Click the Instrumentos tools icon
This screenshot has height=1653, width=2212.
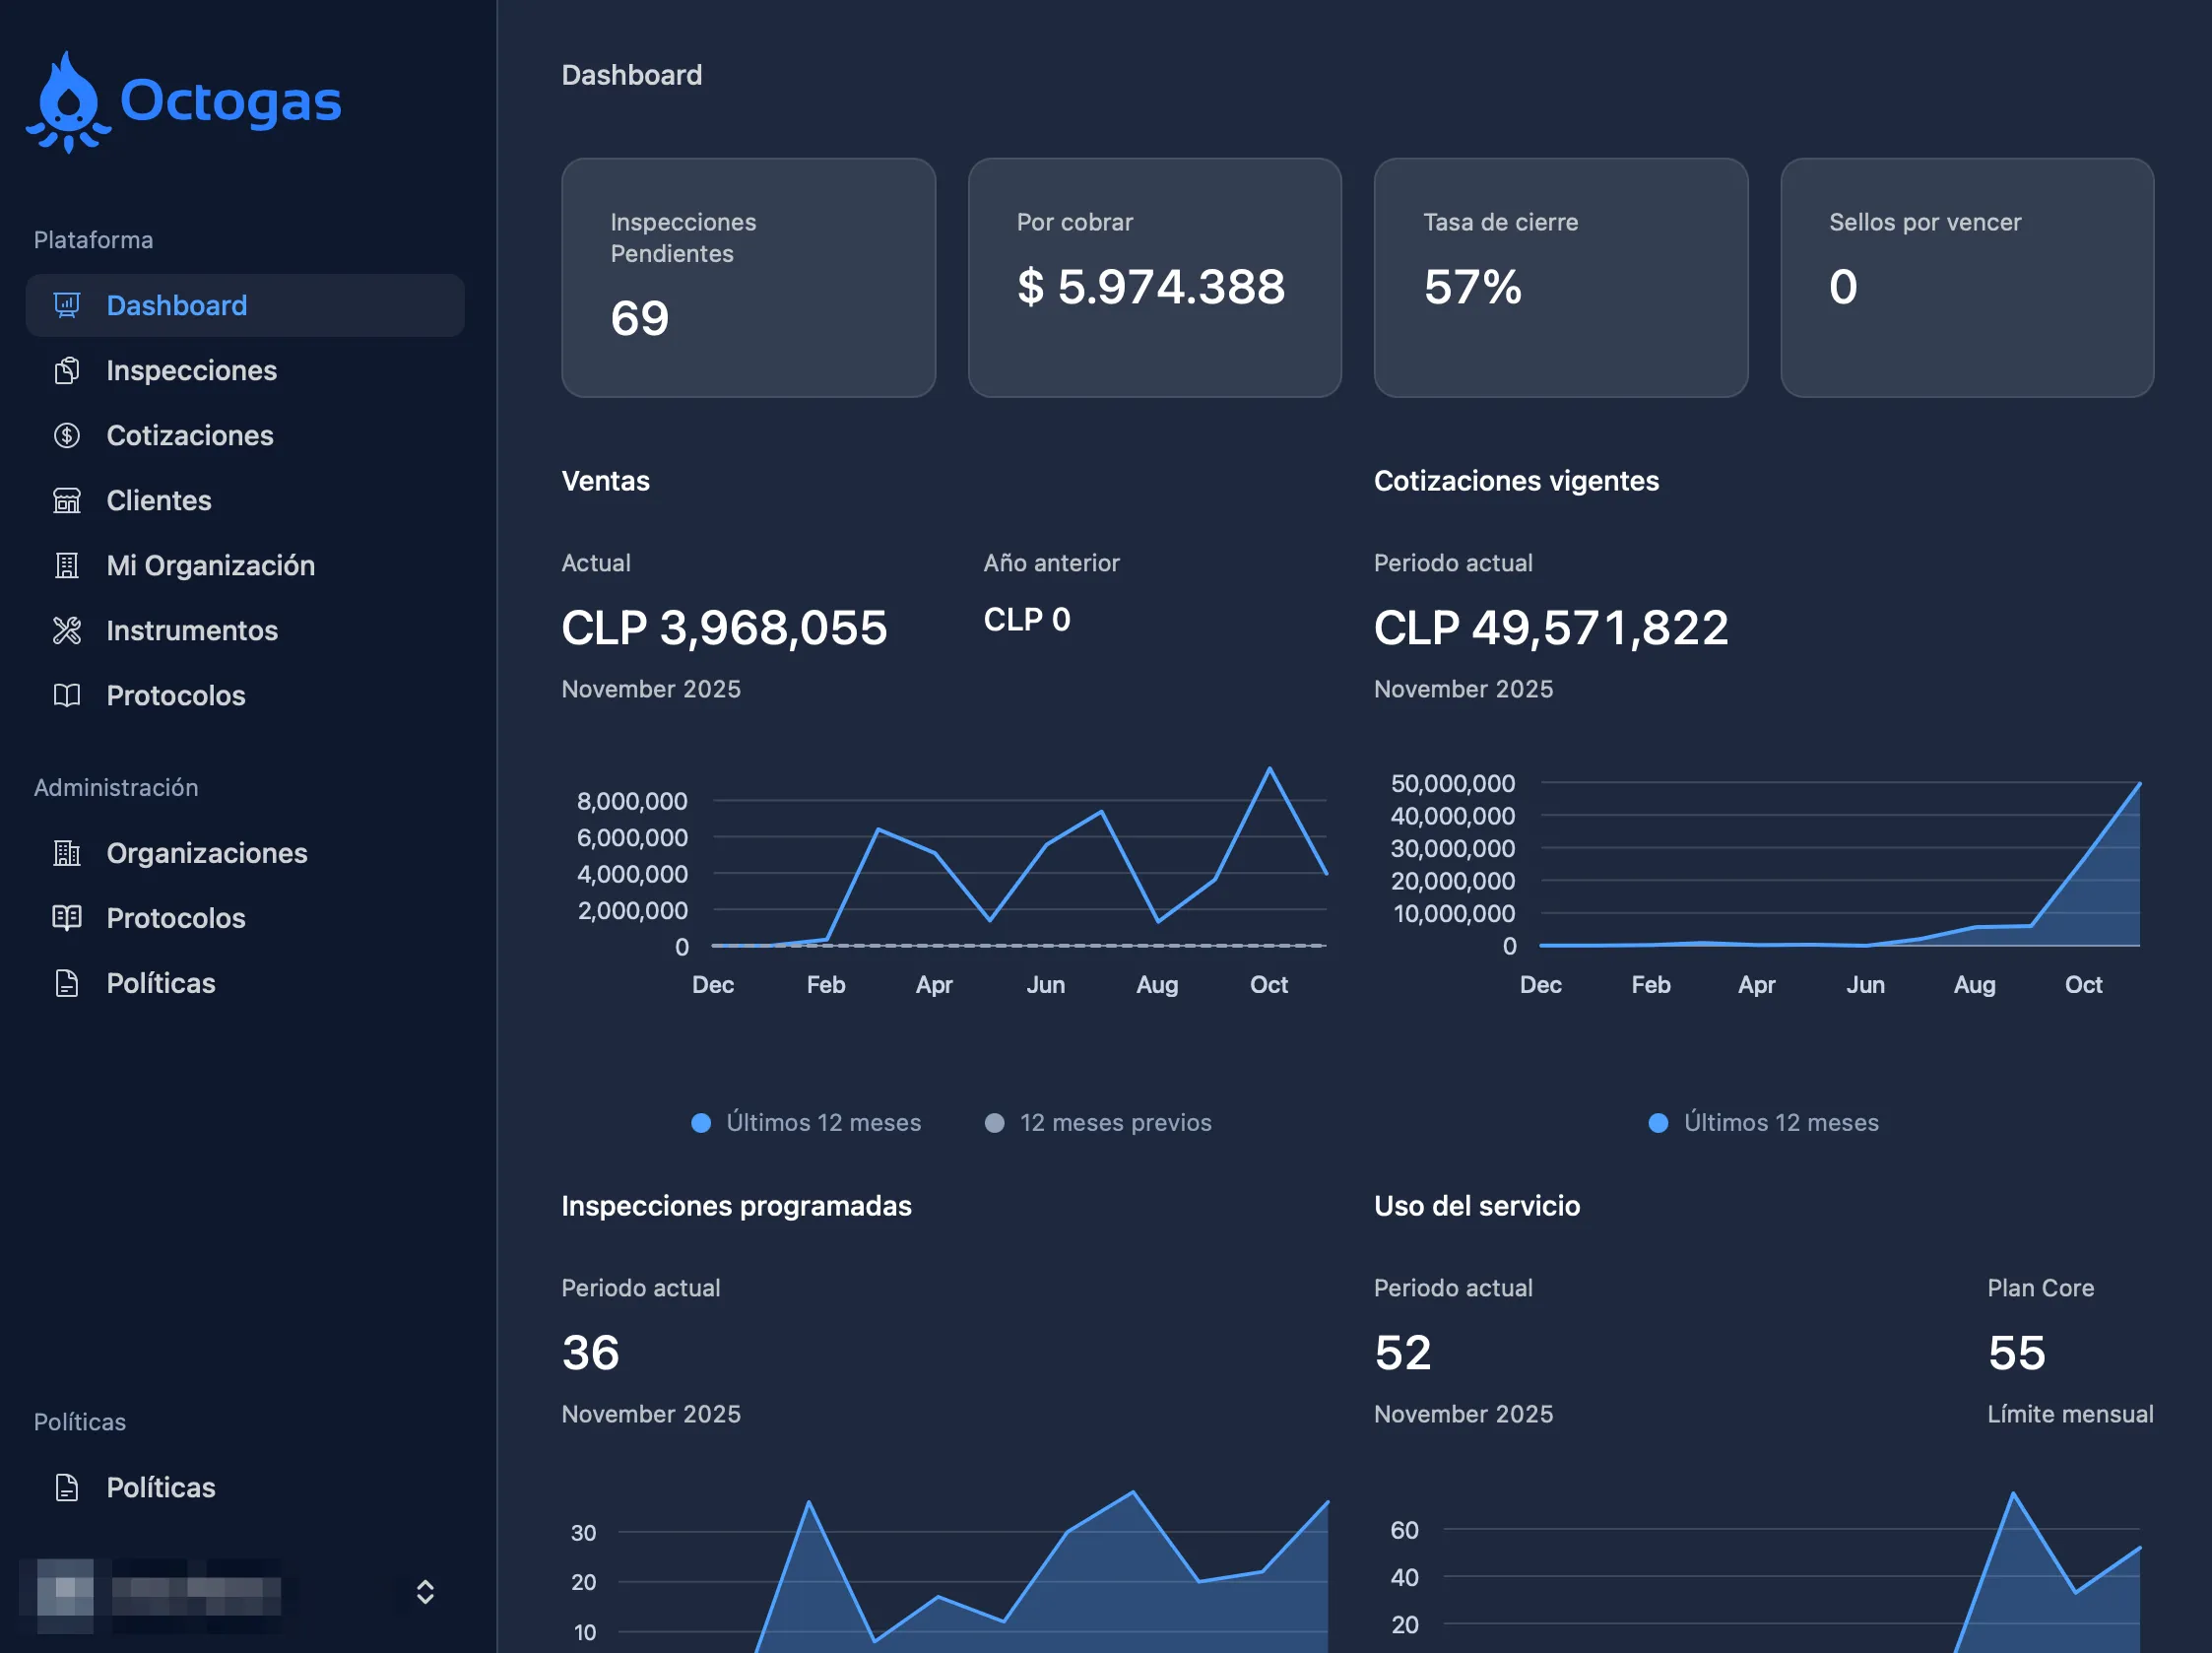67,630
